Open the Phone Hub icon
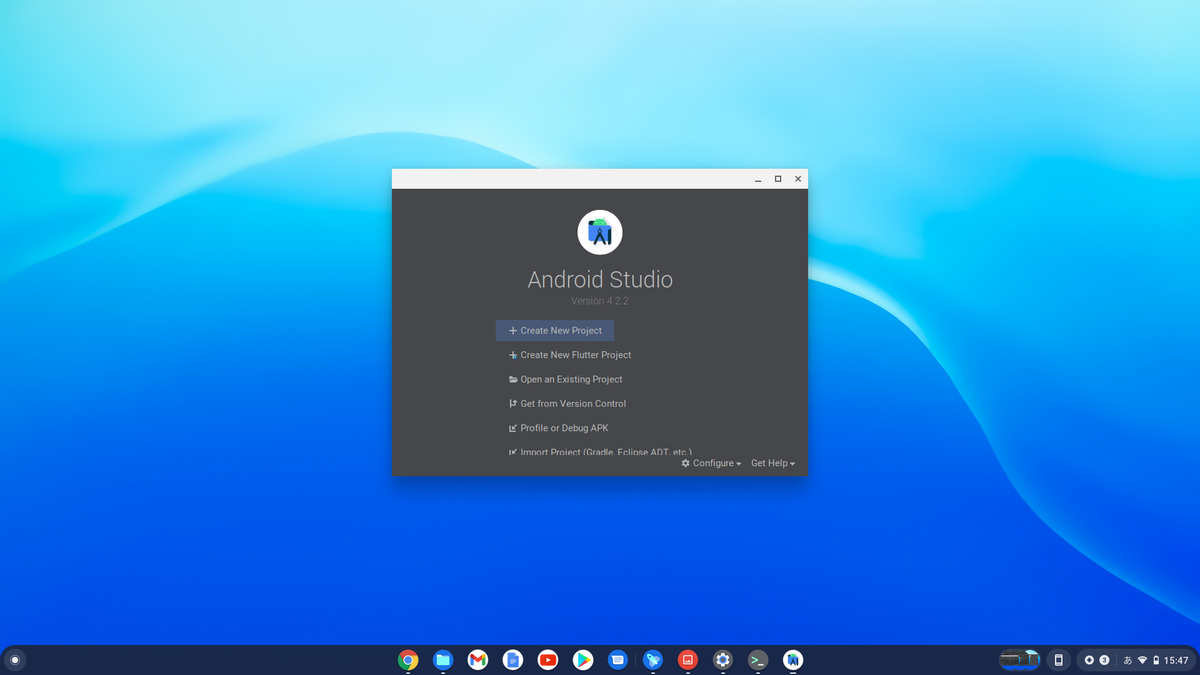 click(x=1058, y=660)
